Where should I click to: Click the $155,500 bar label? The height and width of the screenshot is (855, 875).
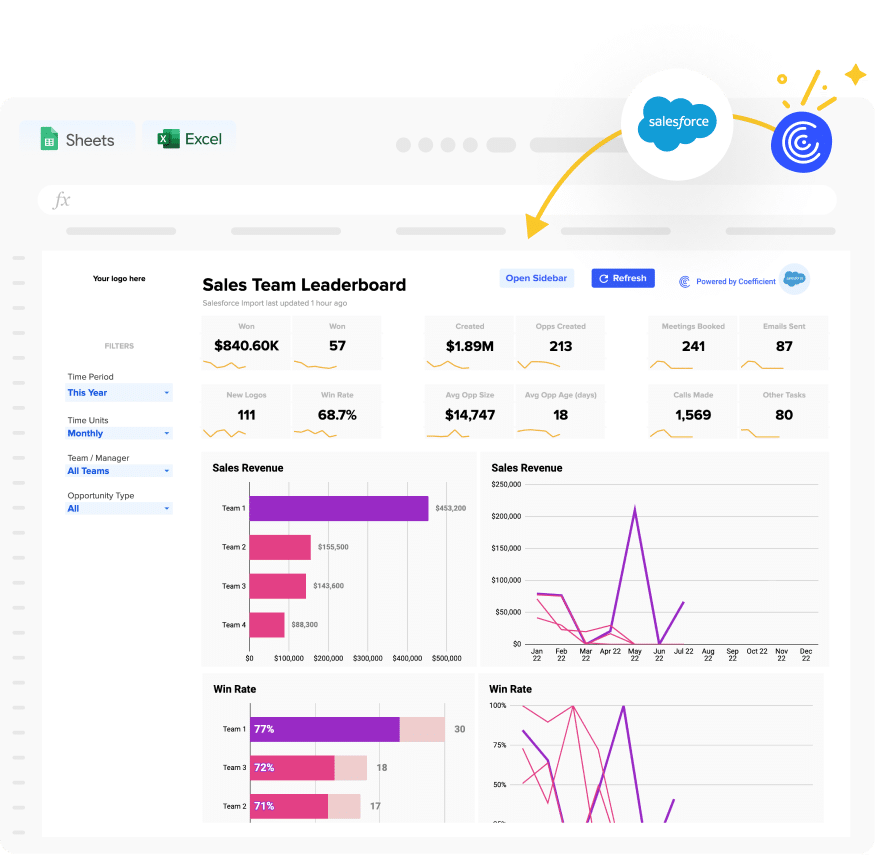tap(333, 547)
